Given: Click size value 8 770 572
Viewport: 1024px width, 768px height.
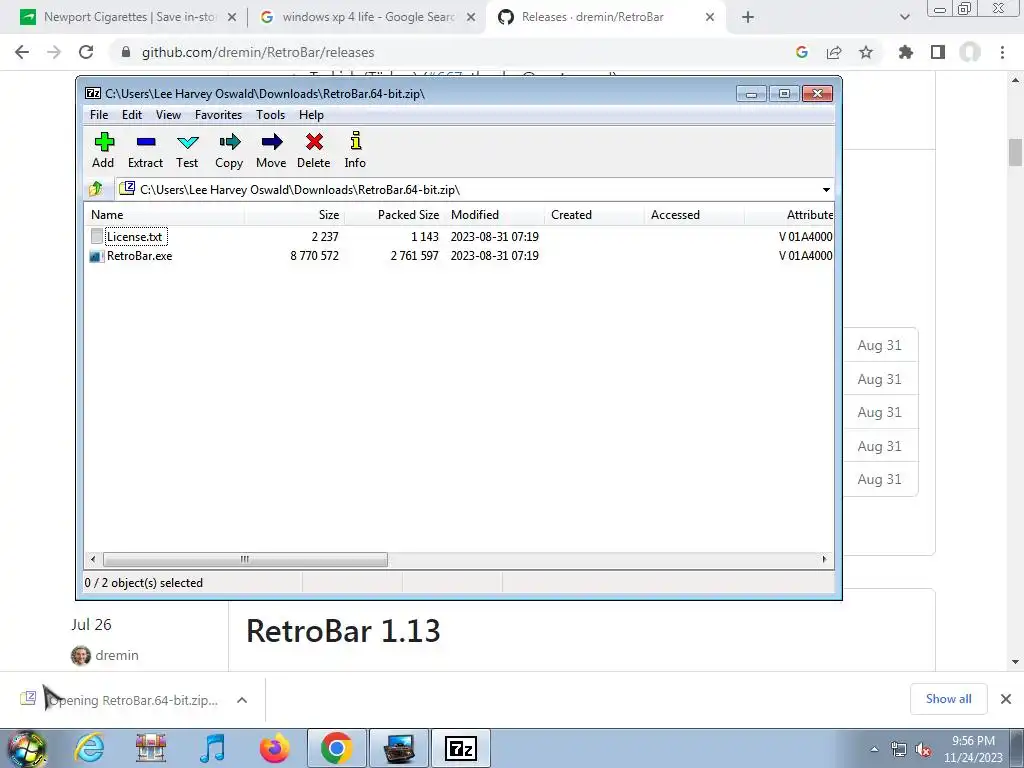Looking at the screenshot, I should coord(315,256).
